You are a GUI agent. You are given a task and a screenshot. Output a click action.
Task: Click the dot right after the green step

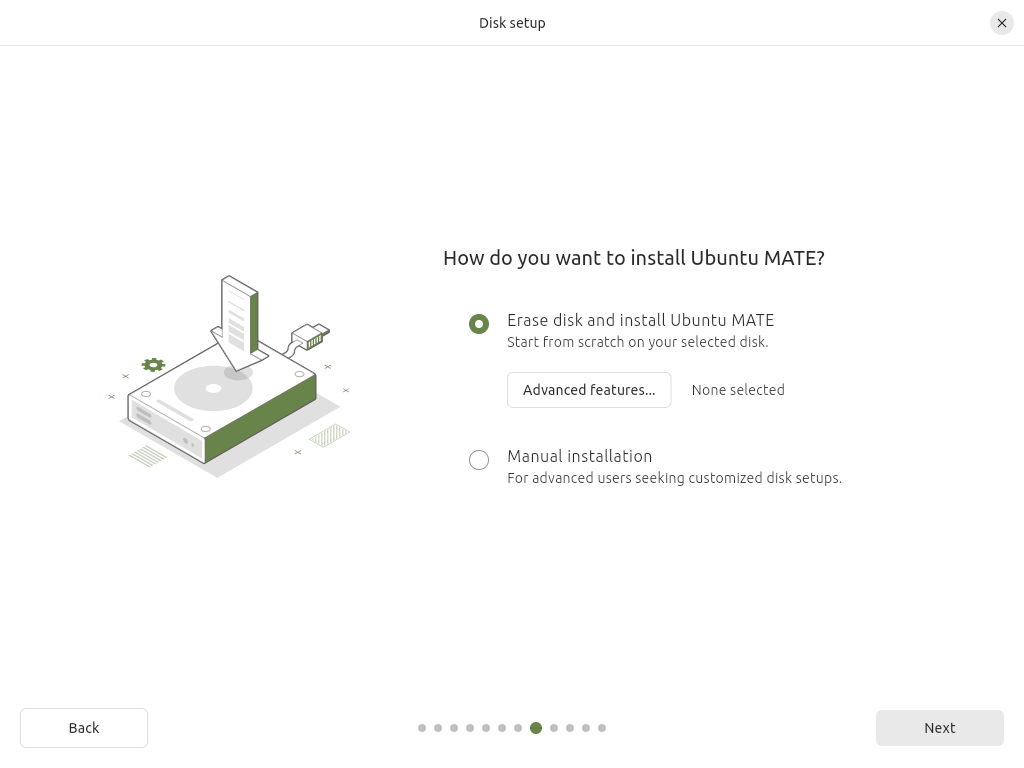point(554,728)
